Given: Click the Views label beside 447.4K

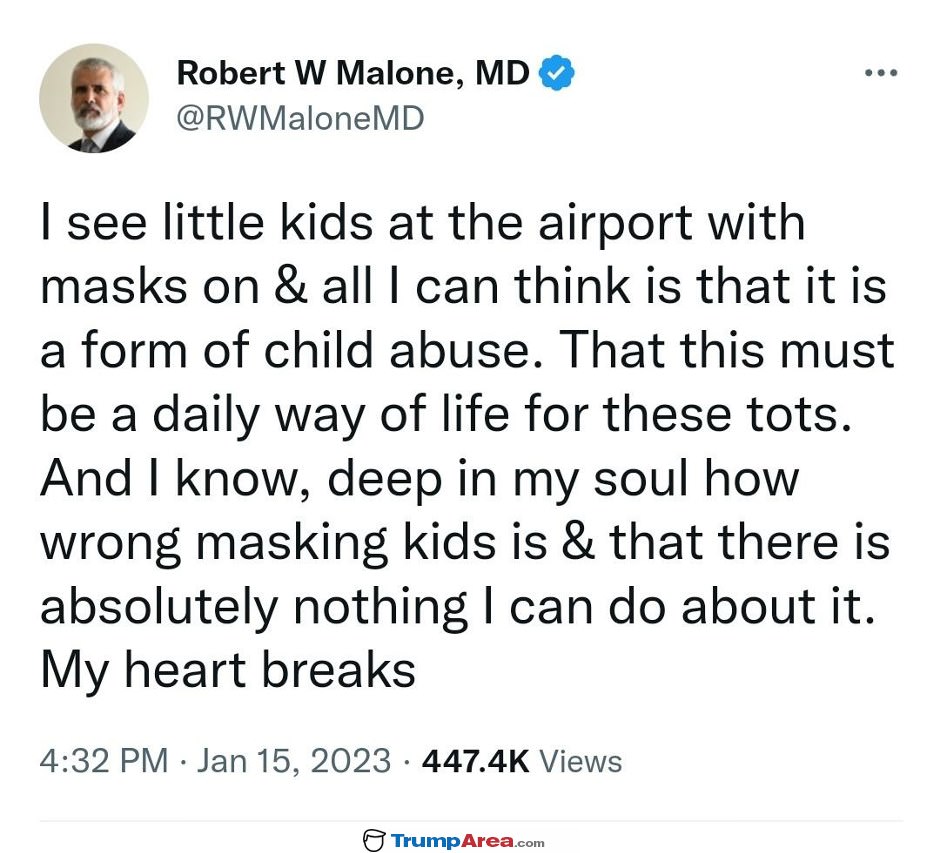Looking at the screenshot, I should point(580,761).
